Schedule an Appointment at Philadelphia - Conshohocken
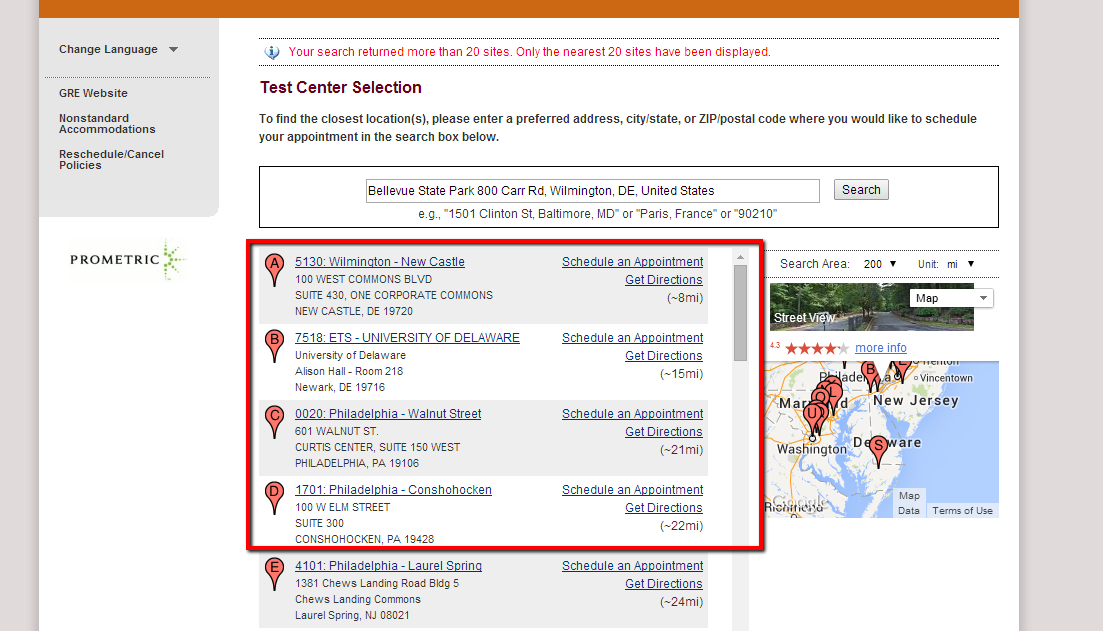Image resolution: width=1103 pixels, height=631 pixels. click(632, 490)
